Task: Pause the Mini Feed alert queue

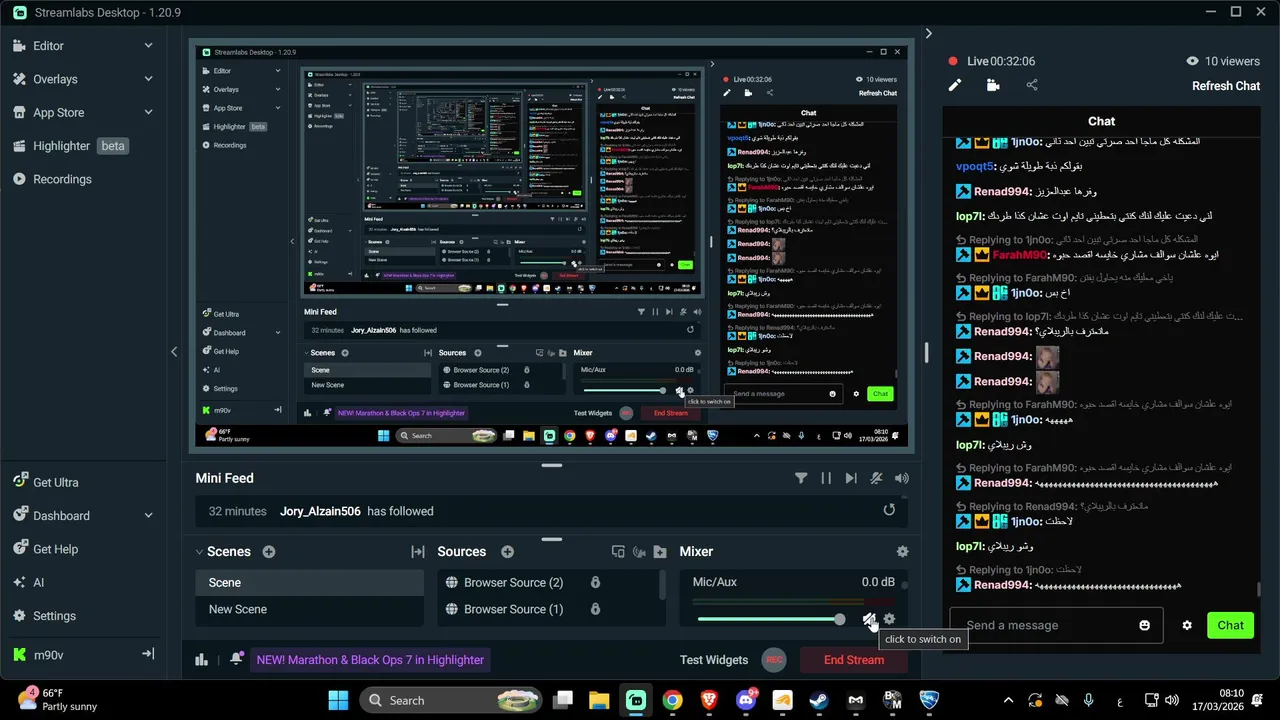Action: (826, 478)
